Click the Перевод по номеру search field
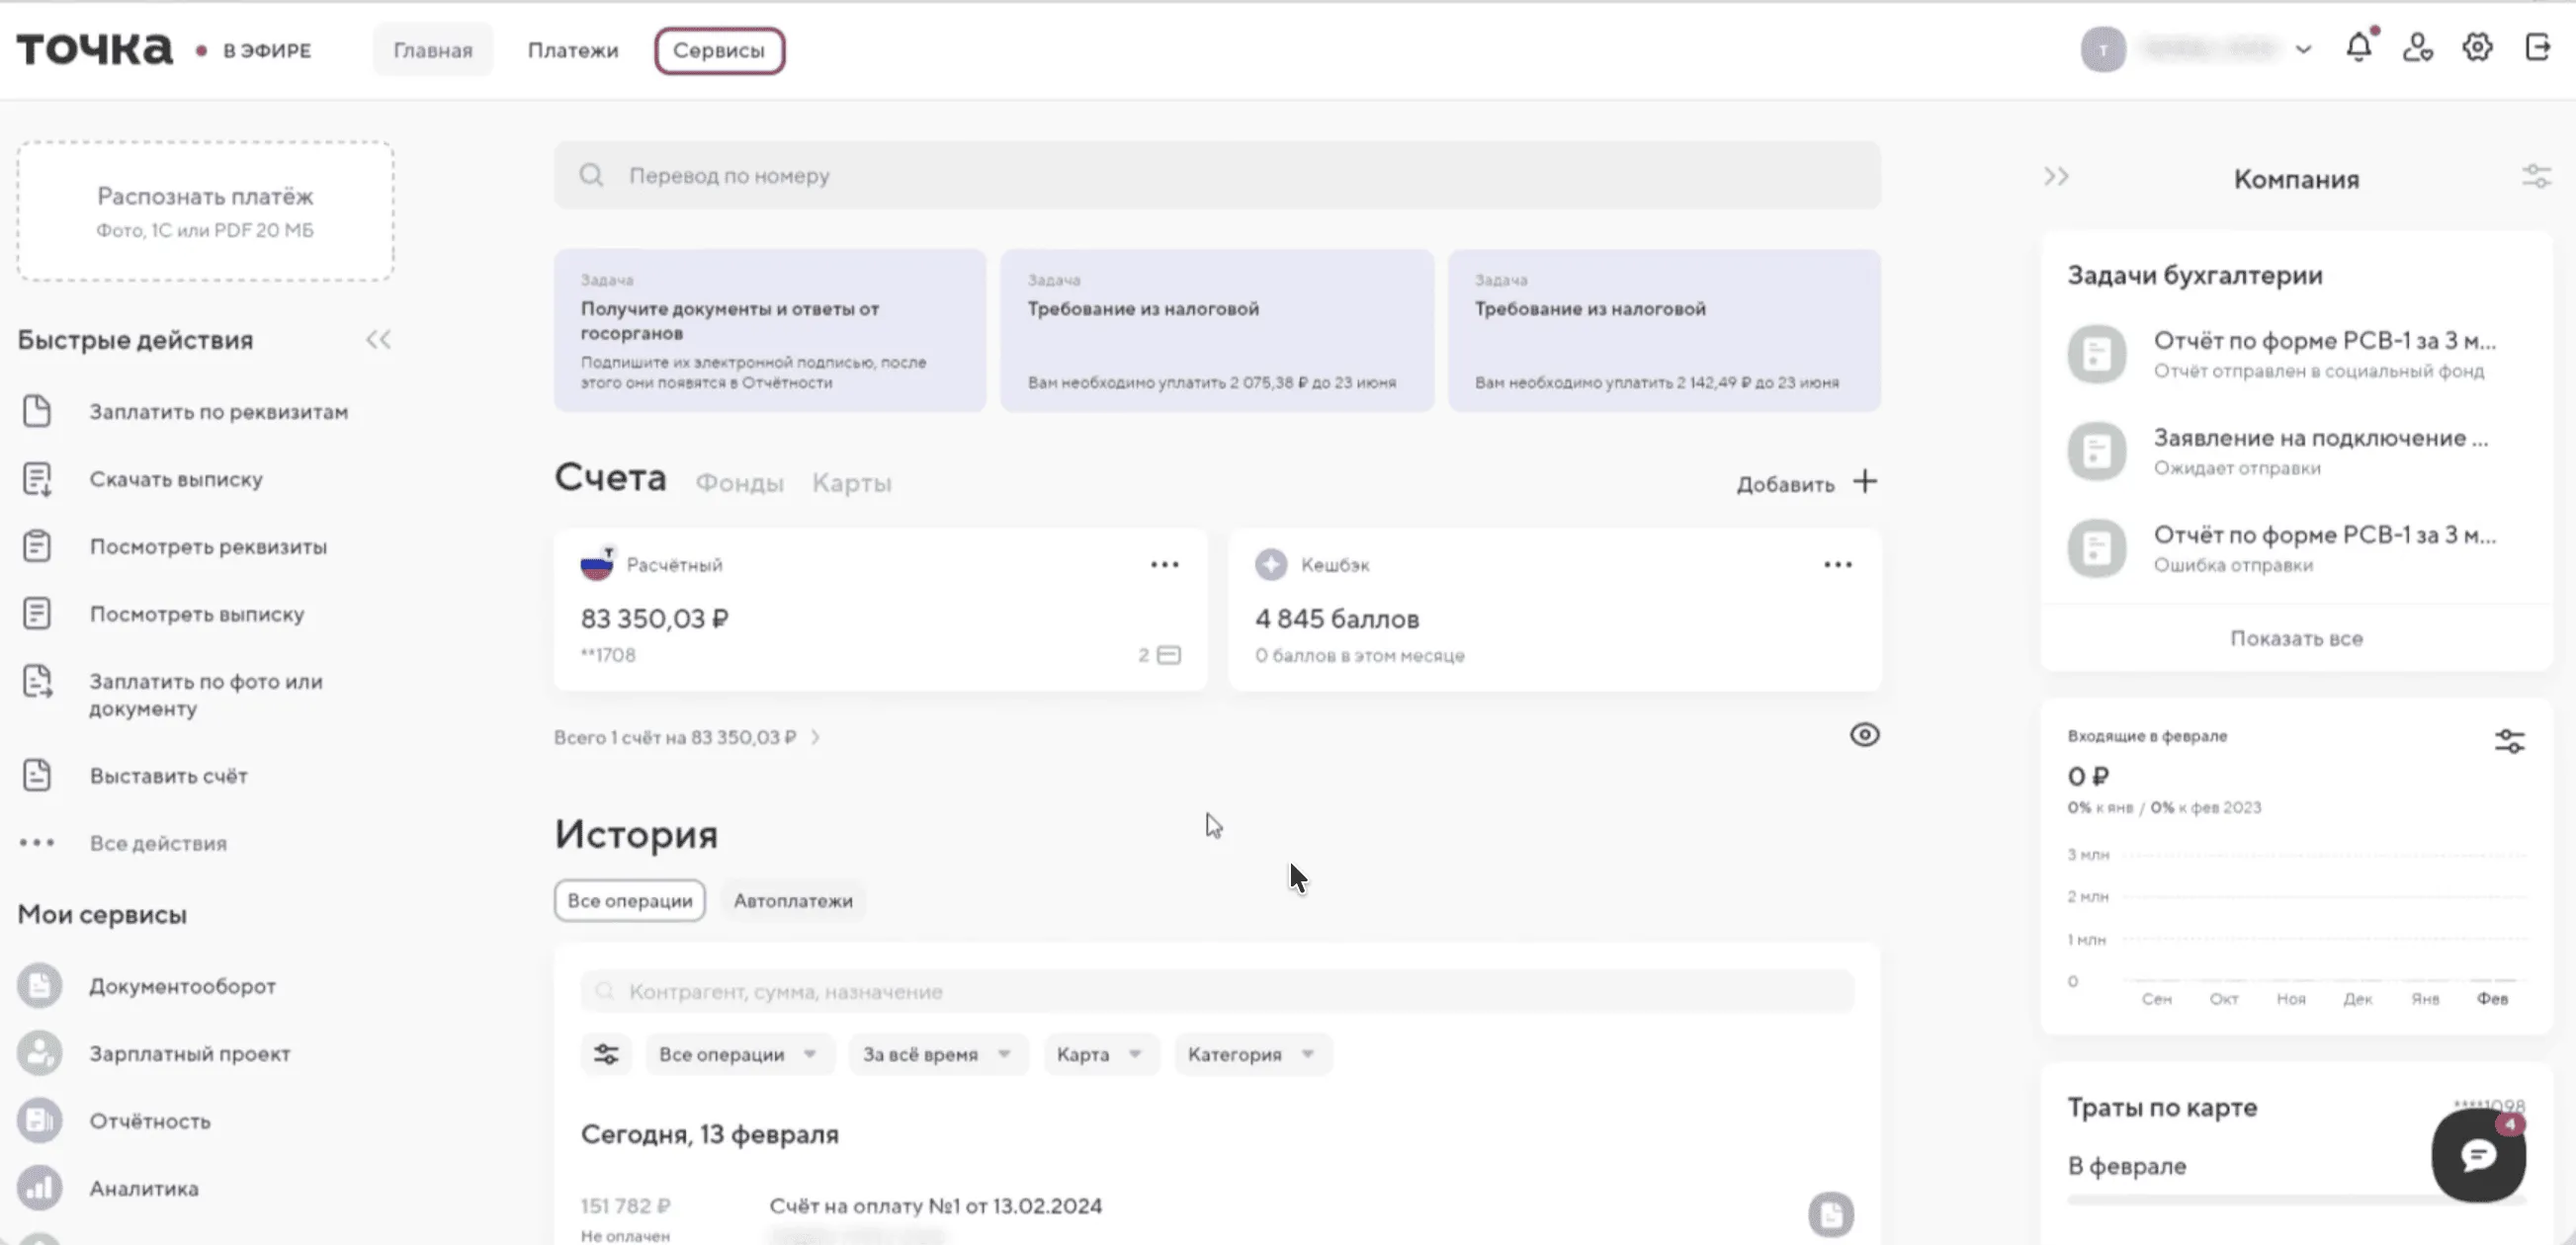 click(x=1216, y=176)
